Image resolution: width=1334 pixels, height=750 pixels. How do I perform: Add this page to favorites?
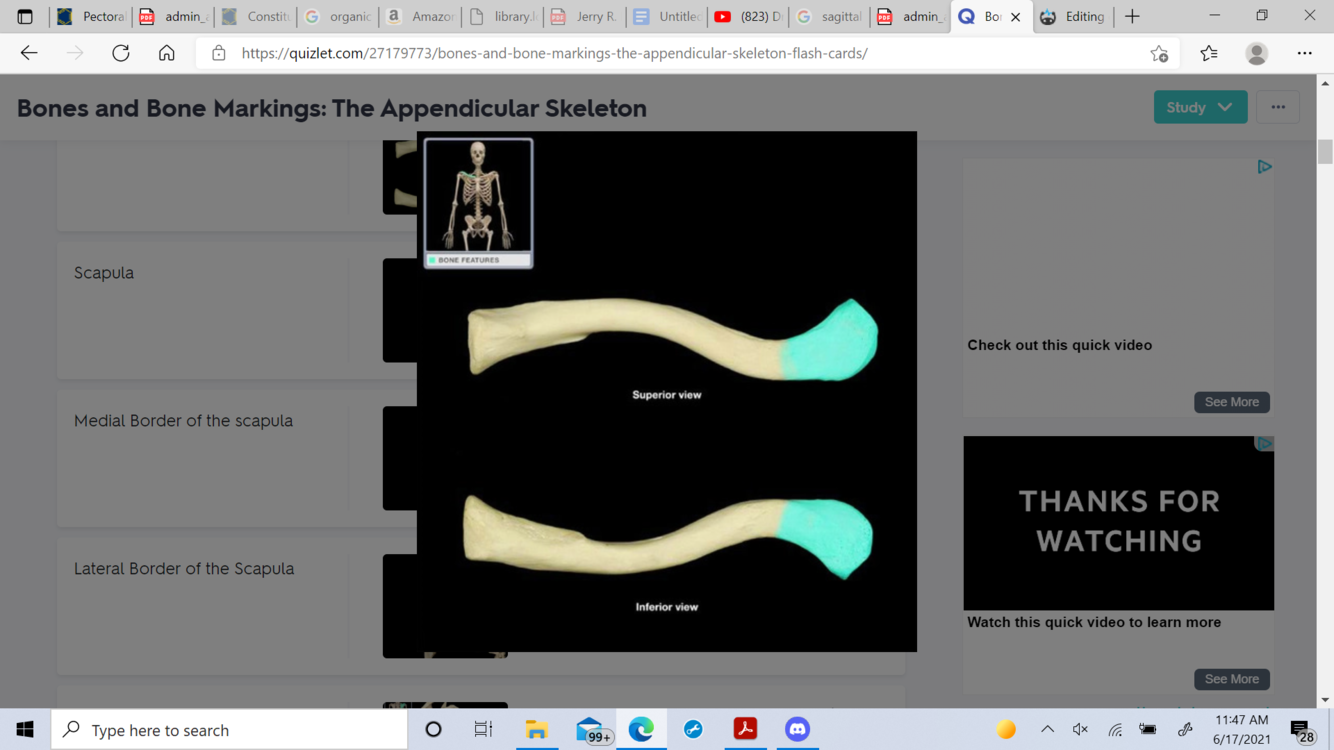point(1159,53)
